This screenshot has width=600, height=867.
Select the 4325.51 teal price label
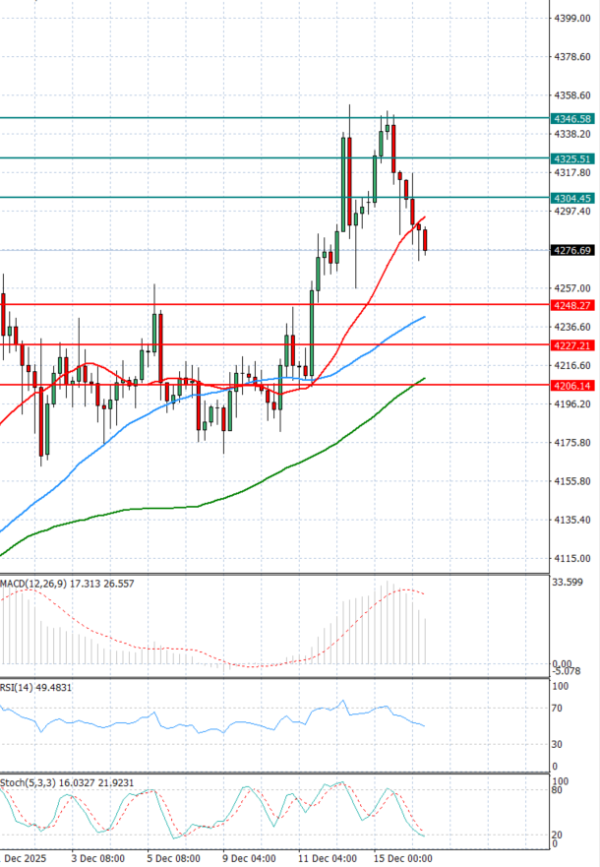572,158
